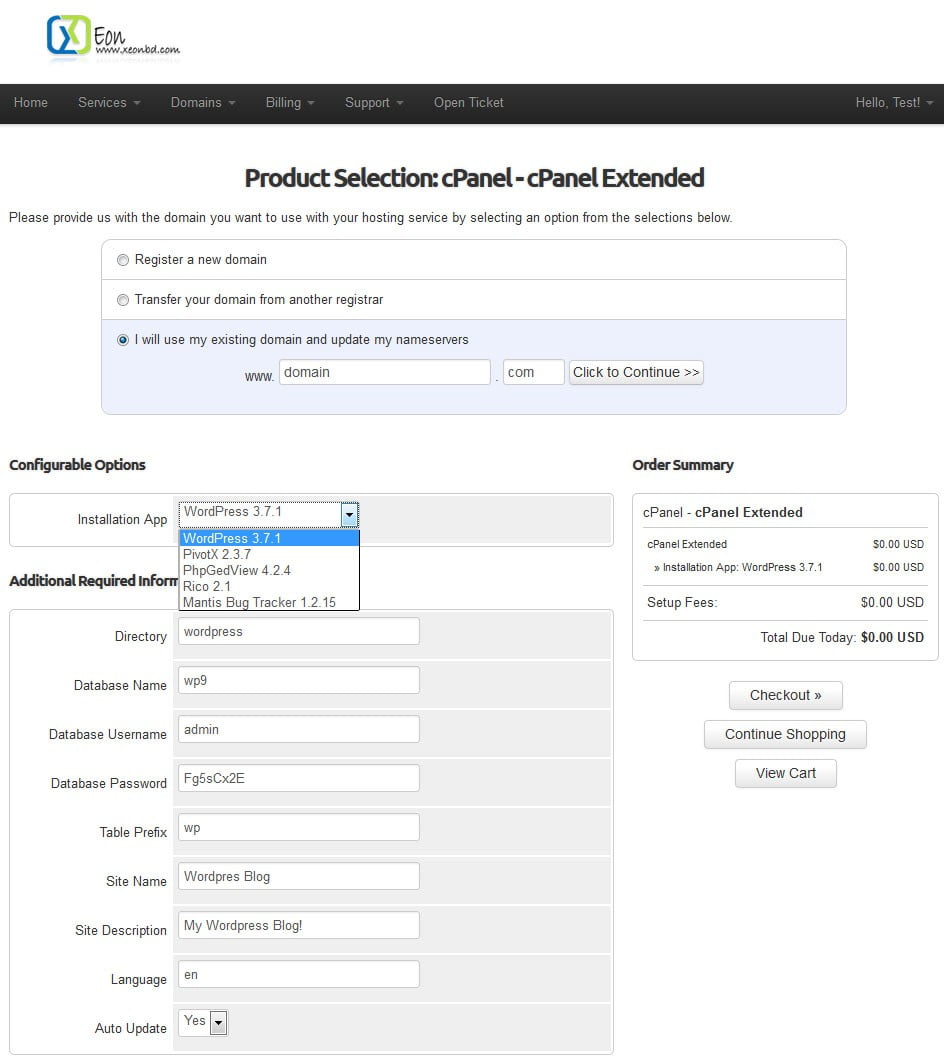Click the "Click to Continue >>" button

(x=636, y=372)
